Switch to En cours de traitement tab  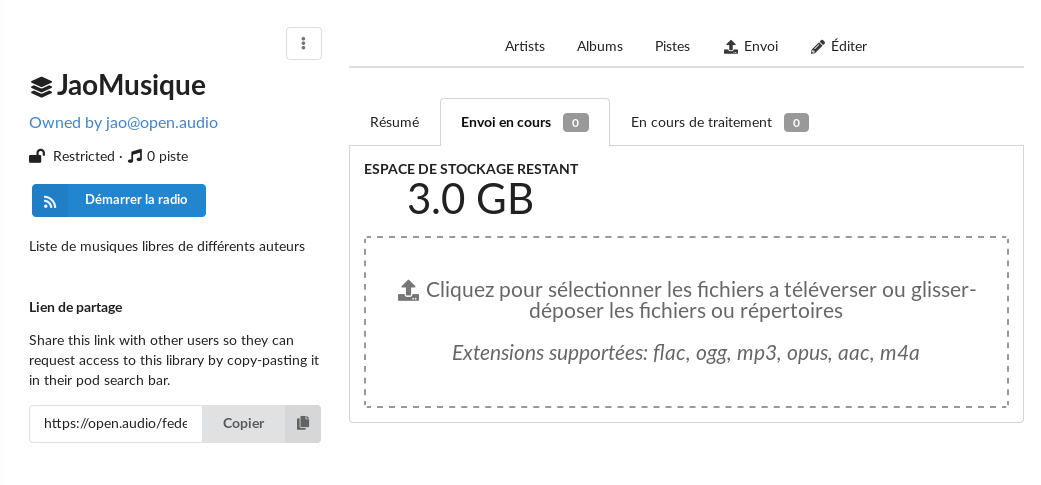(719, 122)
